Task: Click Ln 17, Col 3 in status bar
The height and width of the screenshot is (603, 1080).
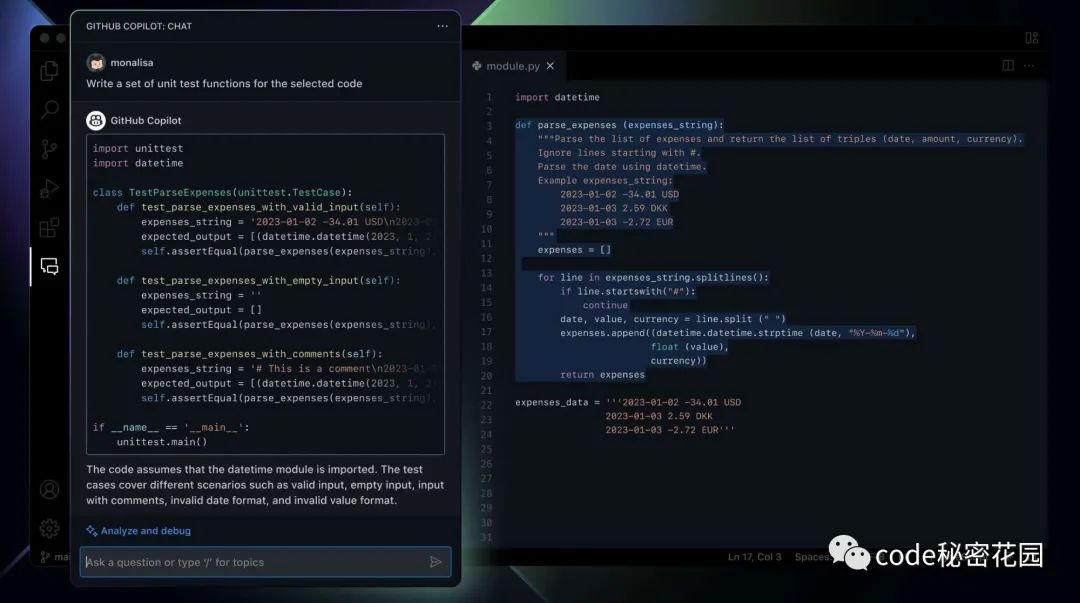Action: coord(755,557)
